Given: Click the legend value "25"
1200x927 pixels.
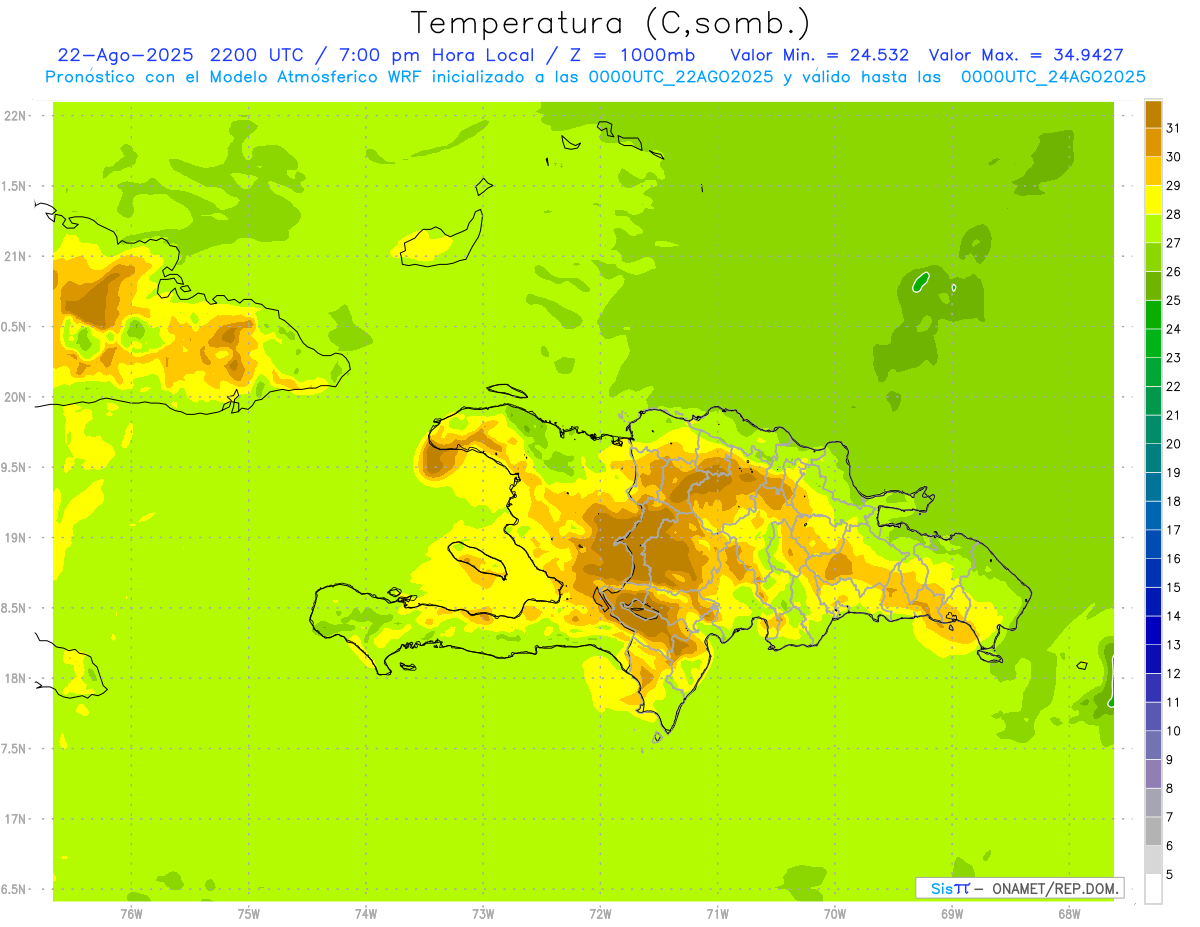Looking at the screenshot, I should click(1174, 300).
